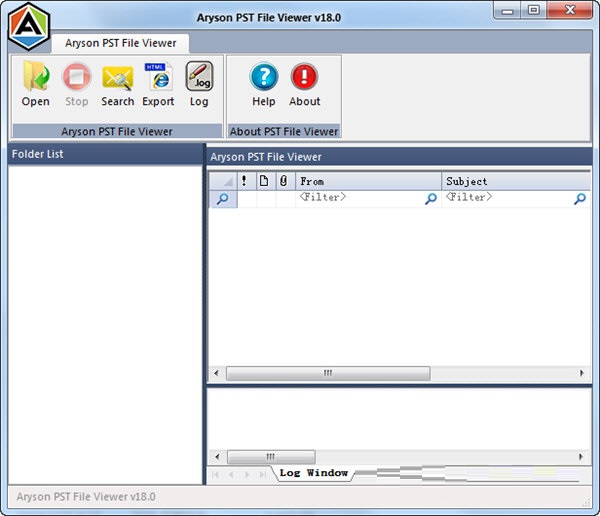Click the Aryson PST File Viewer group label
Image resolution: width=600 pixels, height=516 pixels.
point(117,131)
